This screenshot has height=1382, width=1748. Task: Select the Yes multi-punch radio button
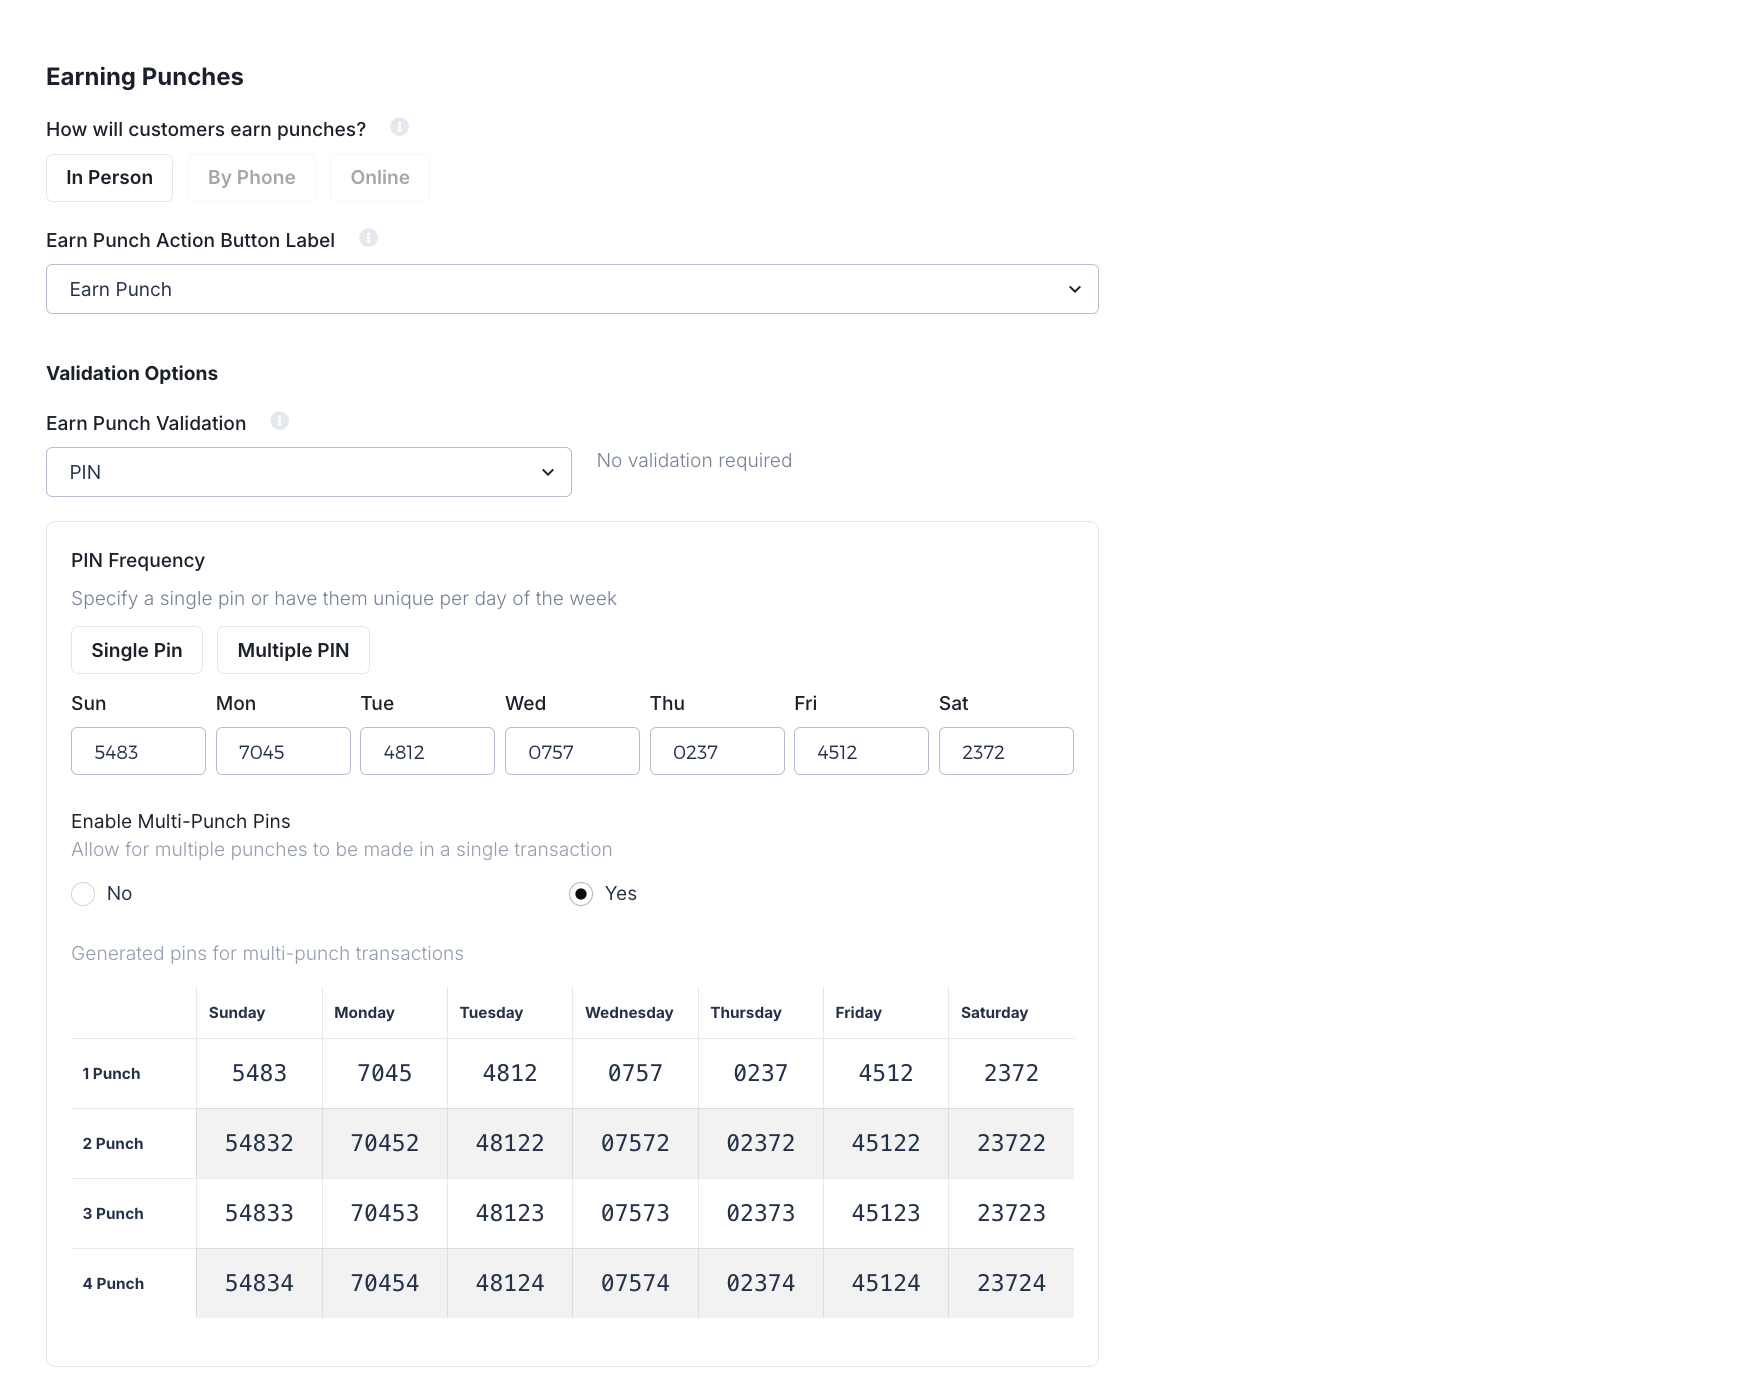point(581,894)
